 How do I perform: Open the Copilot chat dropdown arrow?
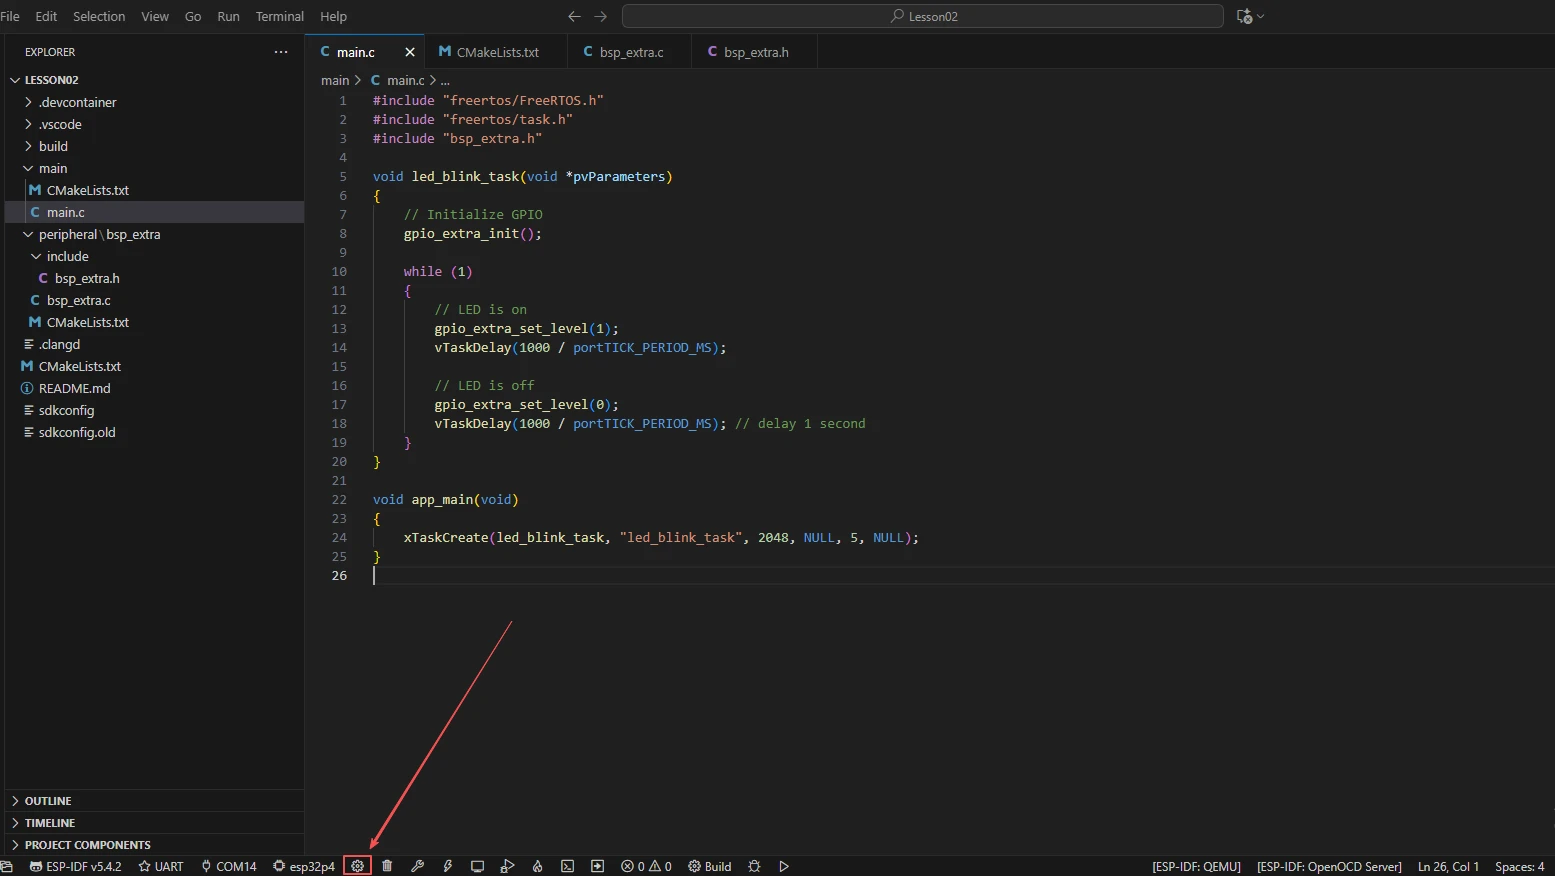(x=1261, y=17)
